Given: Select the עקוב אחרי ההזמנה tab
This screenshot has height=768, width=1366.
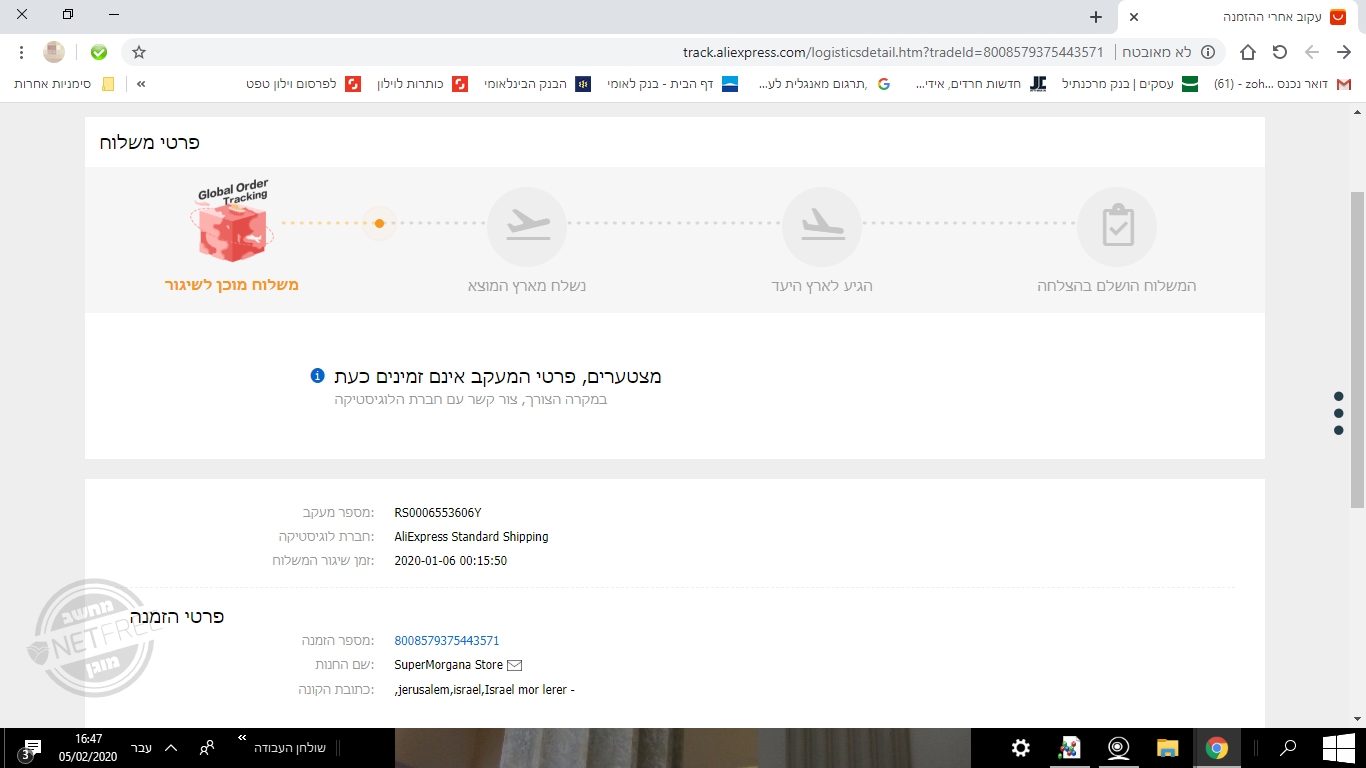Looking at the screenshot, I should [1240, 17].
